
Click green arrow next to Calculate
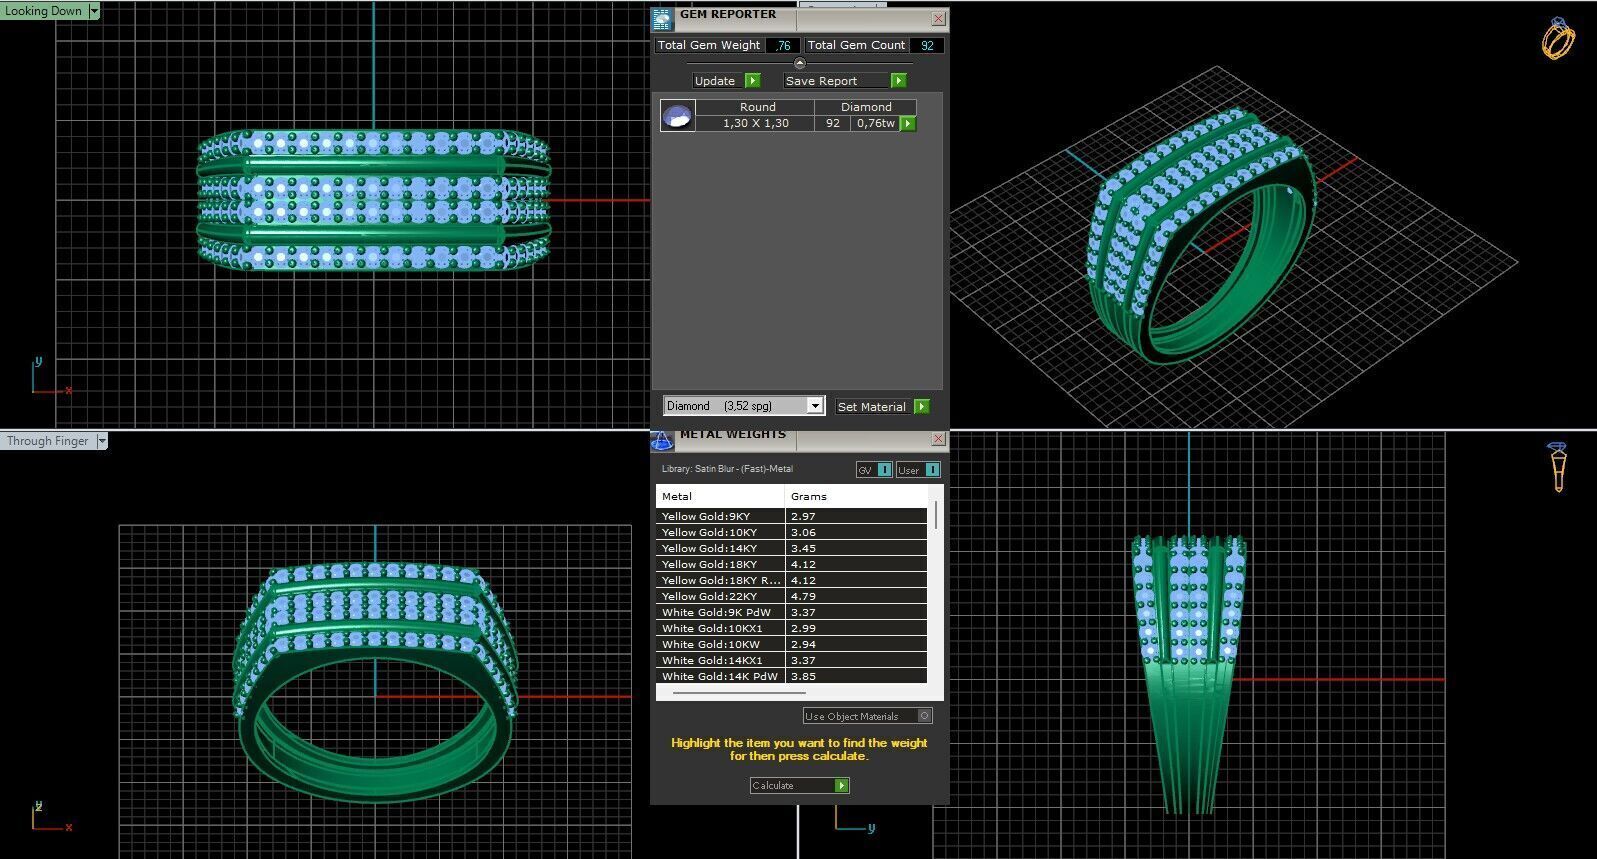click(842, 786)
